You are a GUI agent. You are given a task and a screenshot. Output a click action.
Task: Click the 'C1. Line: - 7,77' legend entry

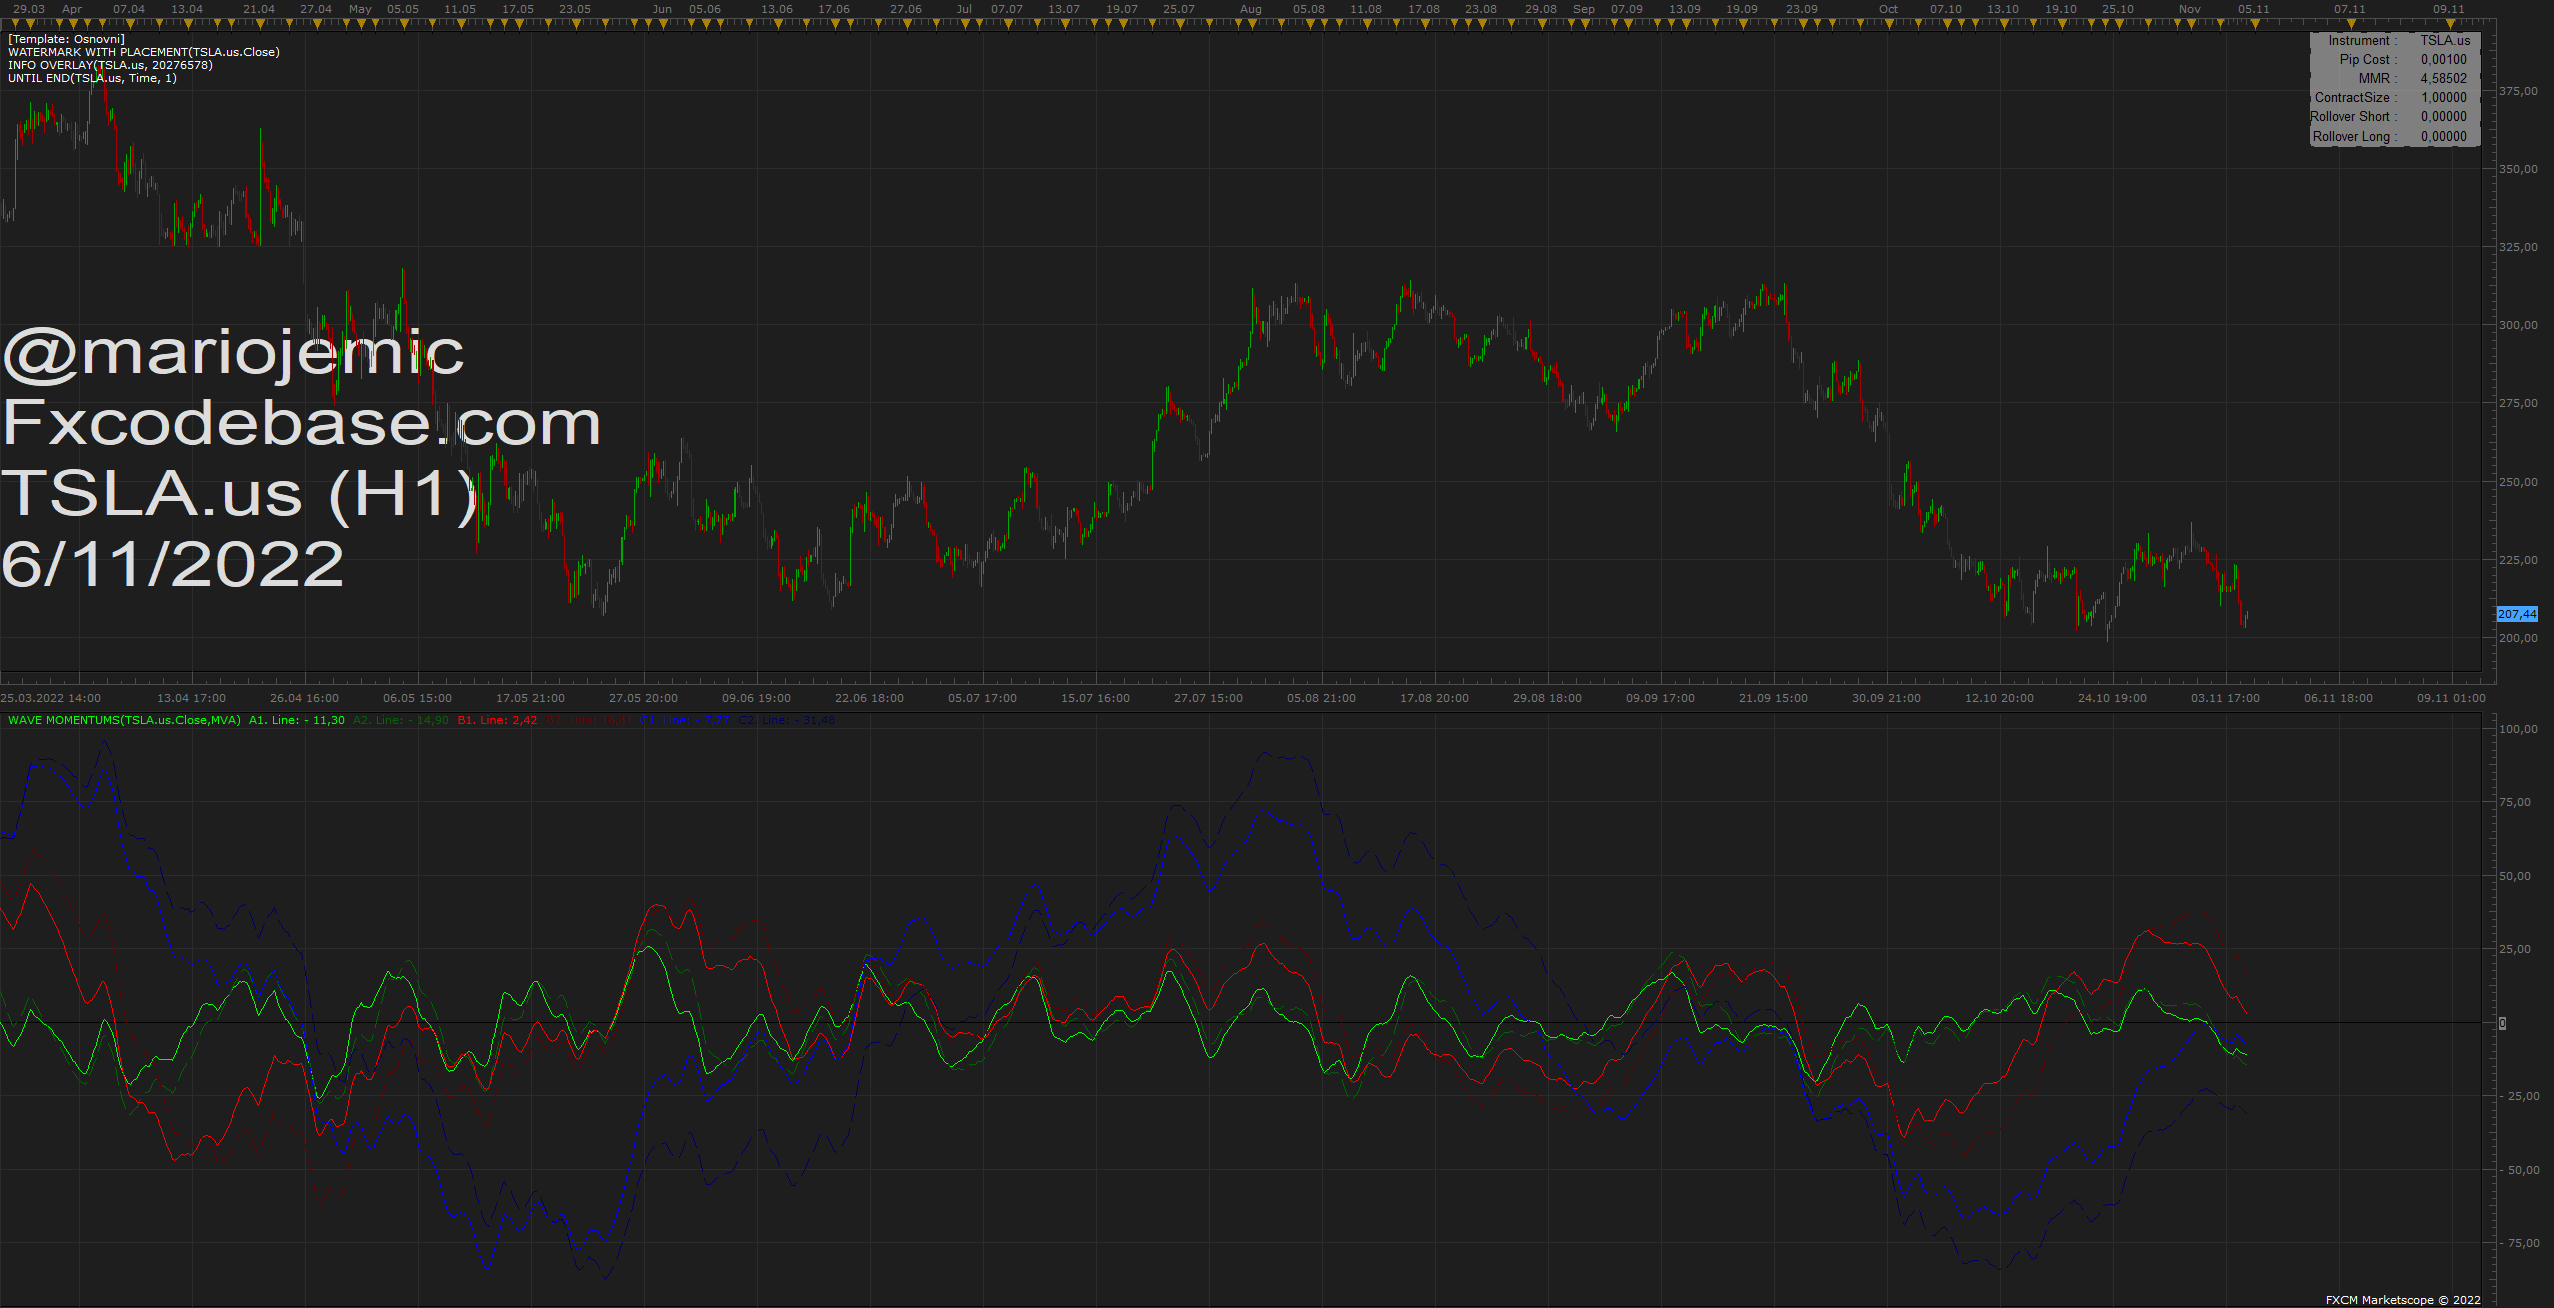(684, 720)
